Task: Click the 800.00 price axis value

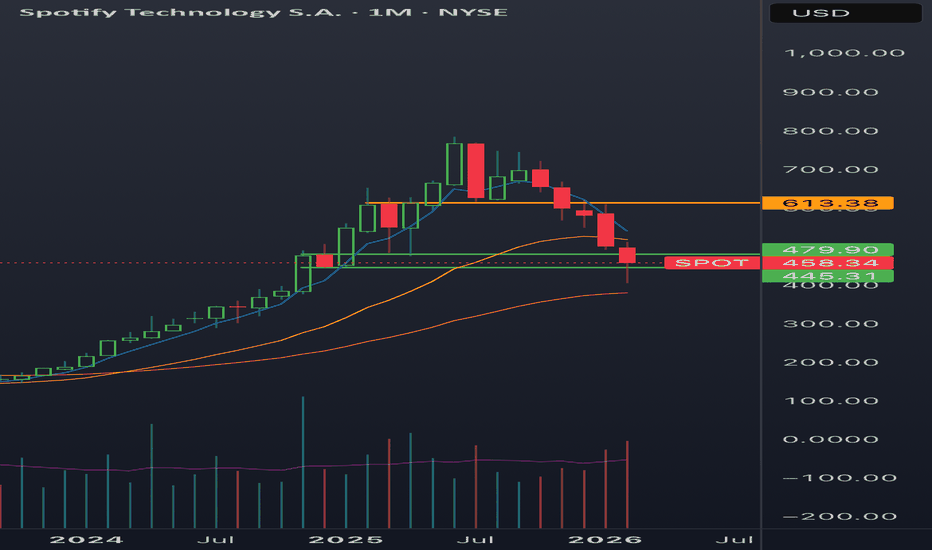Action: pyautogui.click(x=830, y=131)
